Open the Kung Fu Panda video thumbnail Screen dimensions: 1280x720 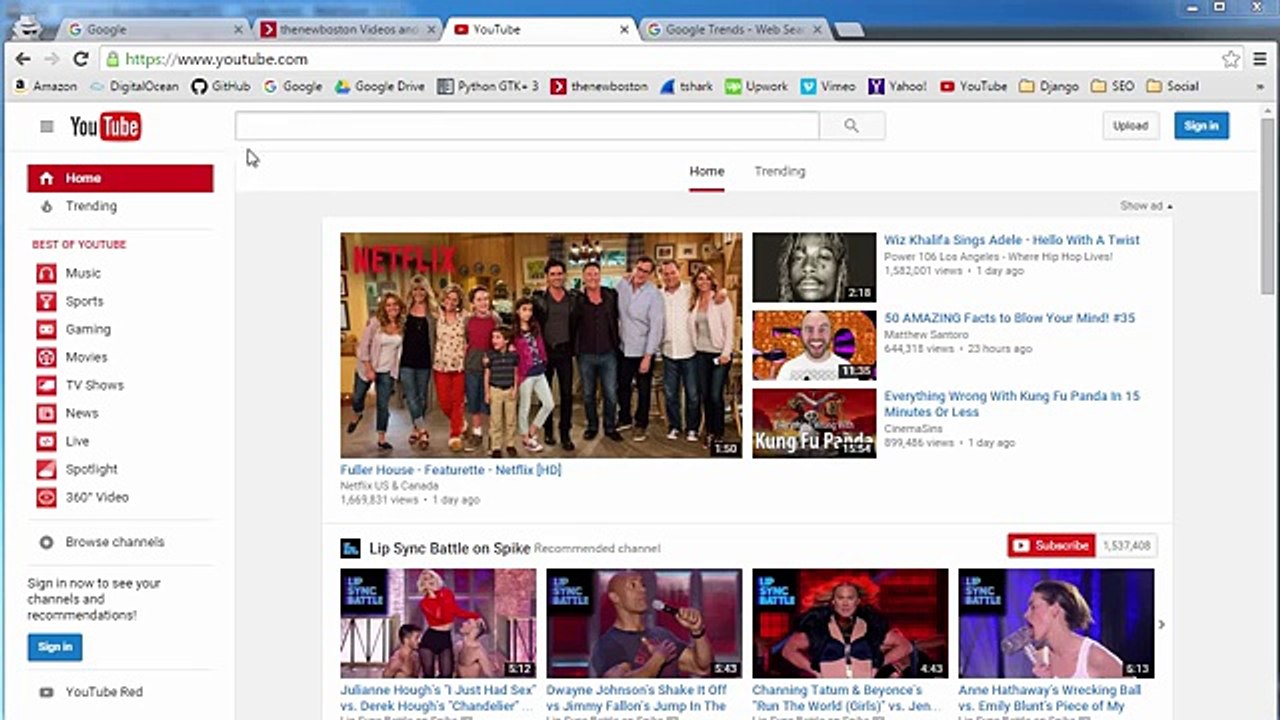(x=814, y=424)
